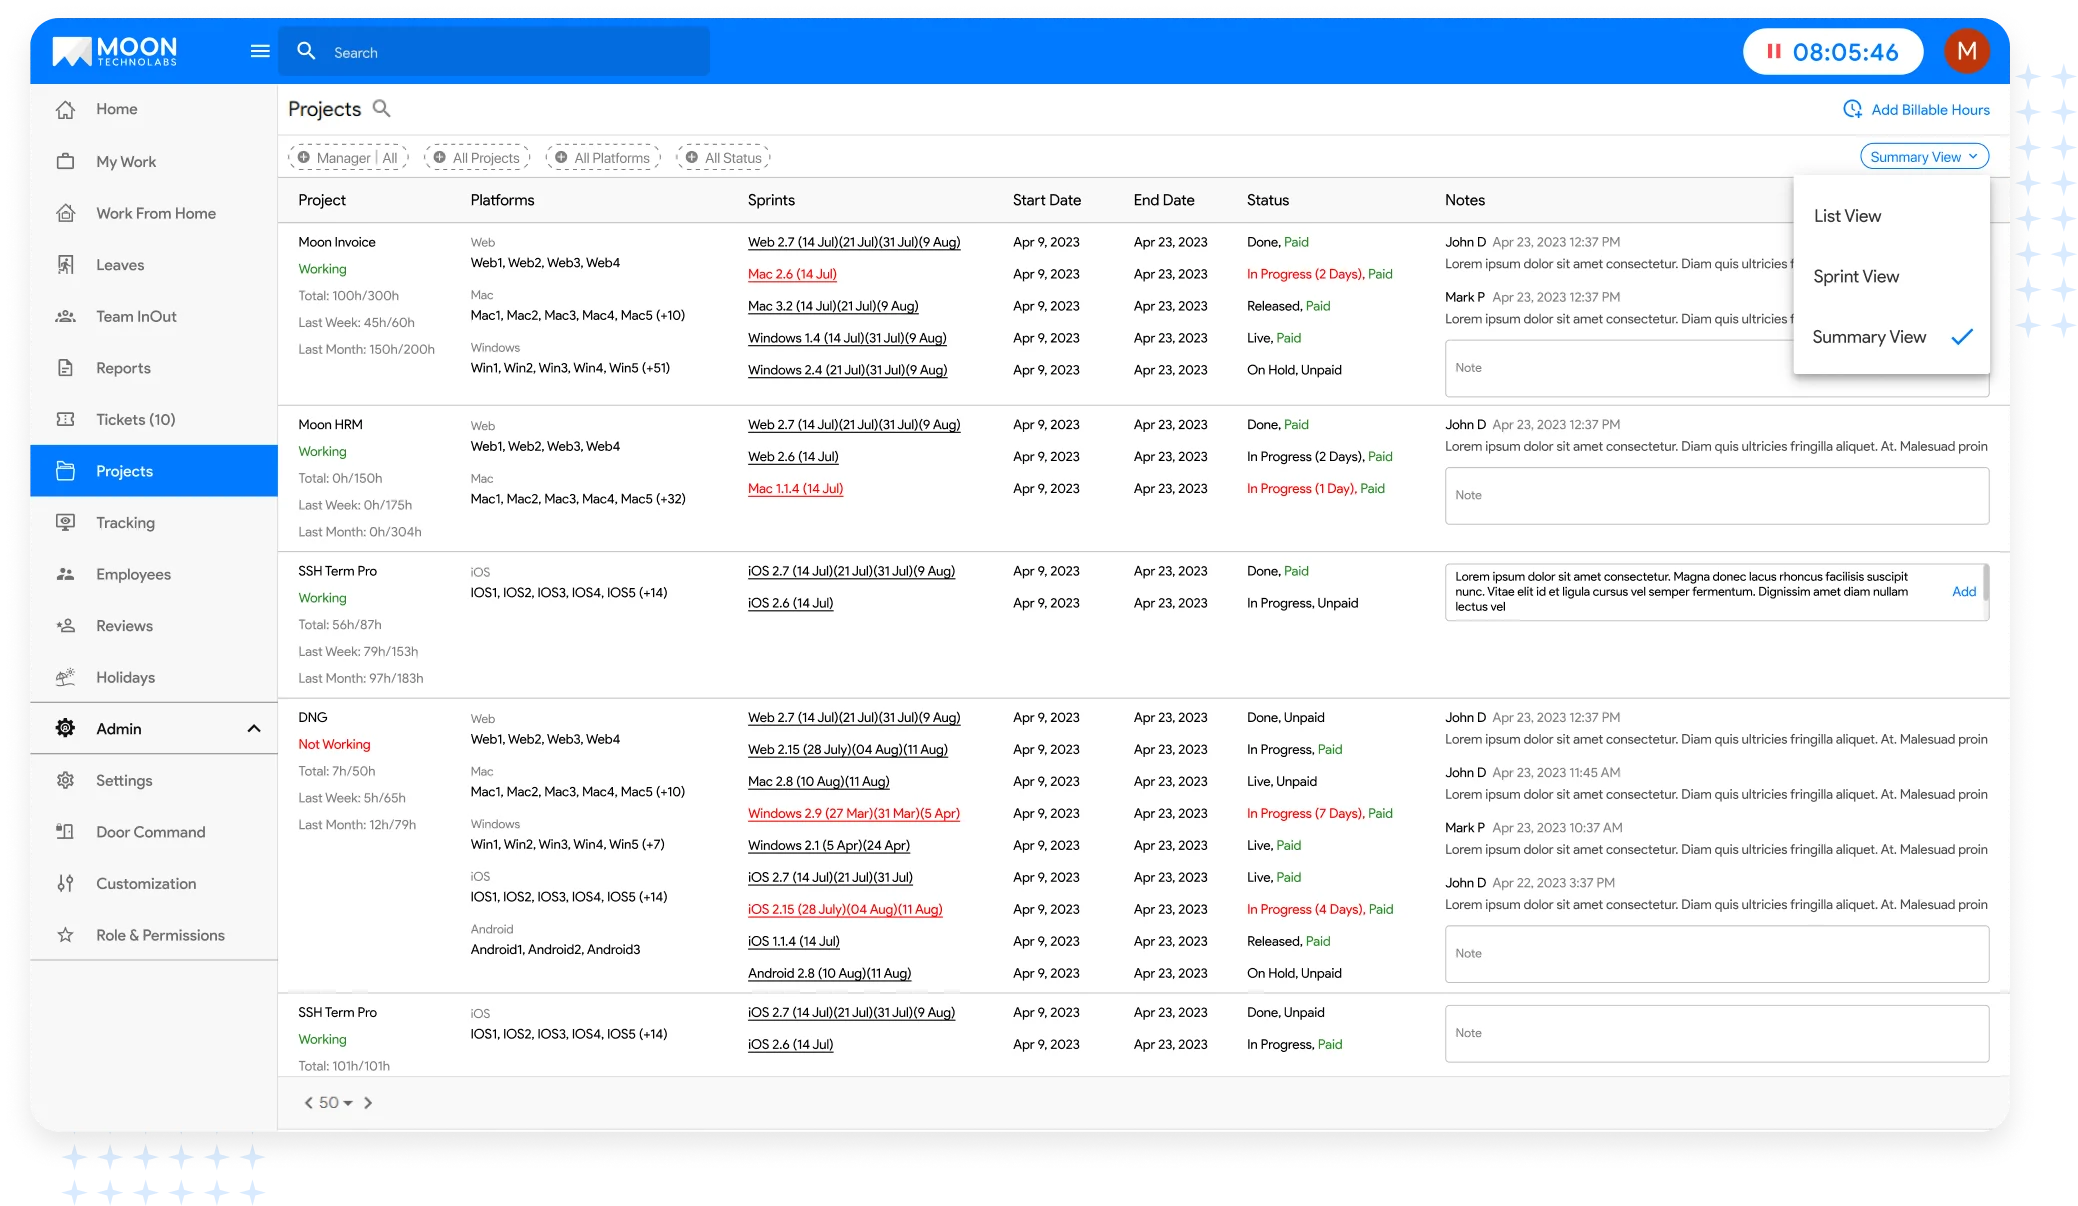Click the Add Billable Hours clock icon

coord(1852,109)
